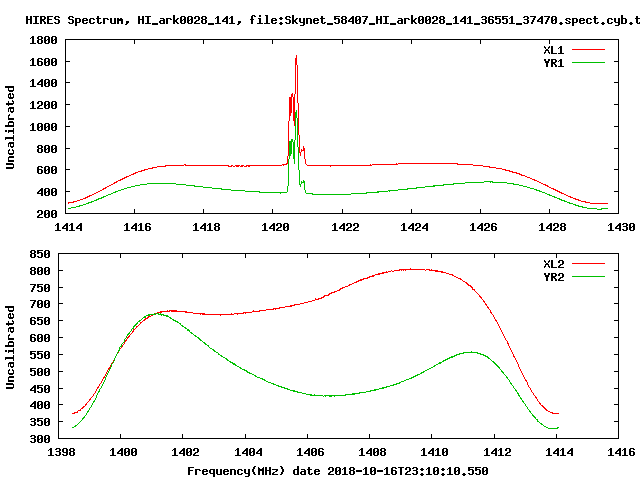Click the HIRES Spectrum plot title
Screen dimensions: 640x480
tap(333, 20)
